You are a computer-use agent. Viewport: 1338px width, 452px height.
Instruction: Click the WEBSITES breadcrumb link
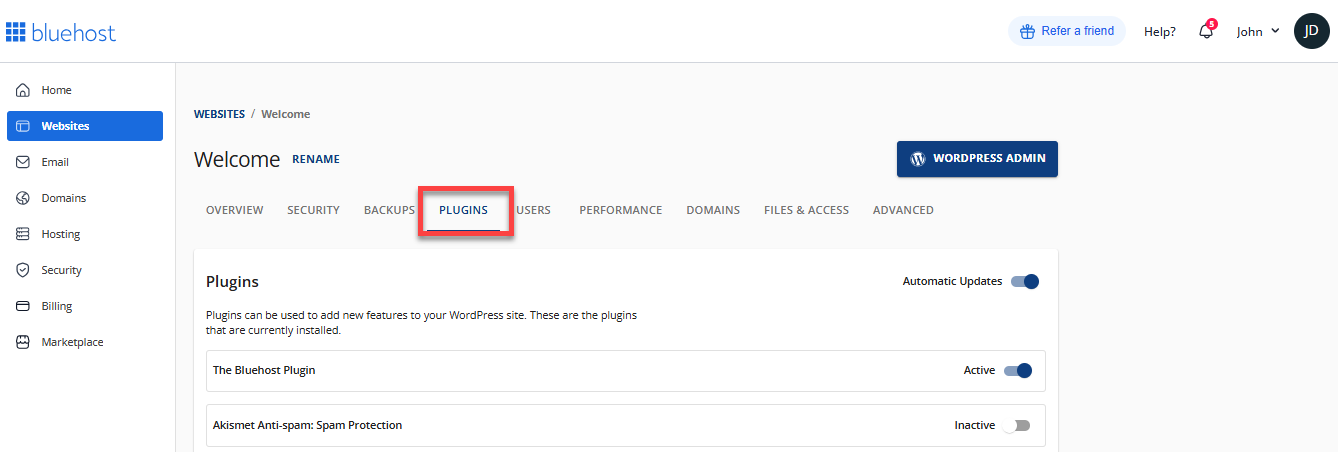click(219, 114)
